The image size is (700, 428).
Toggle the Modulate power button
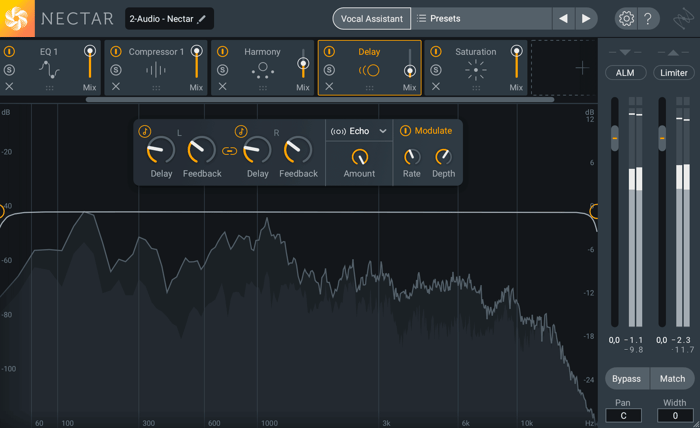click(405, 131)
